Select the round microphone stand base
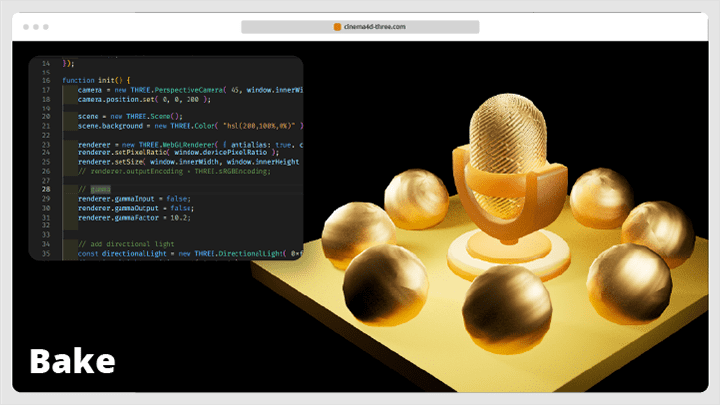This screenshot has width=720, height=405. (x=508, y=255)
